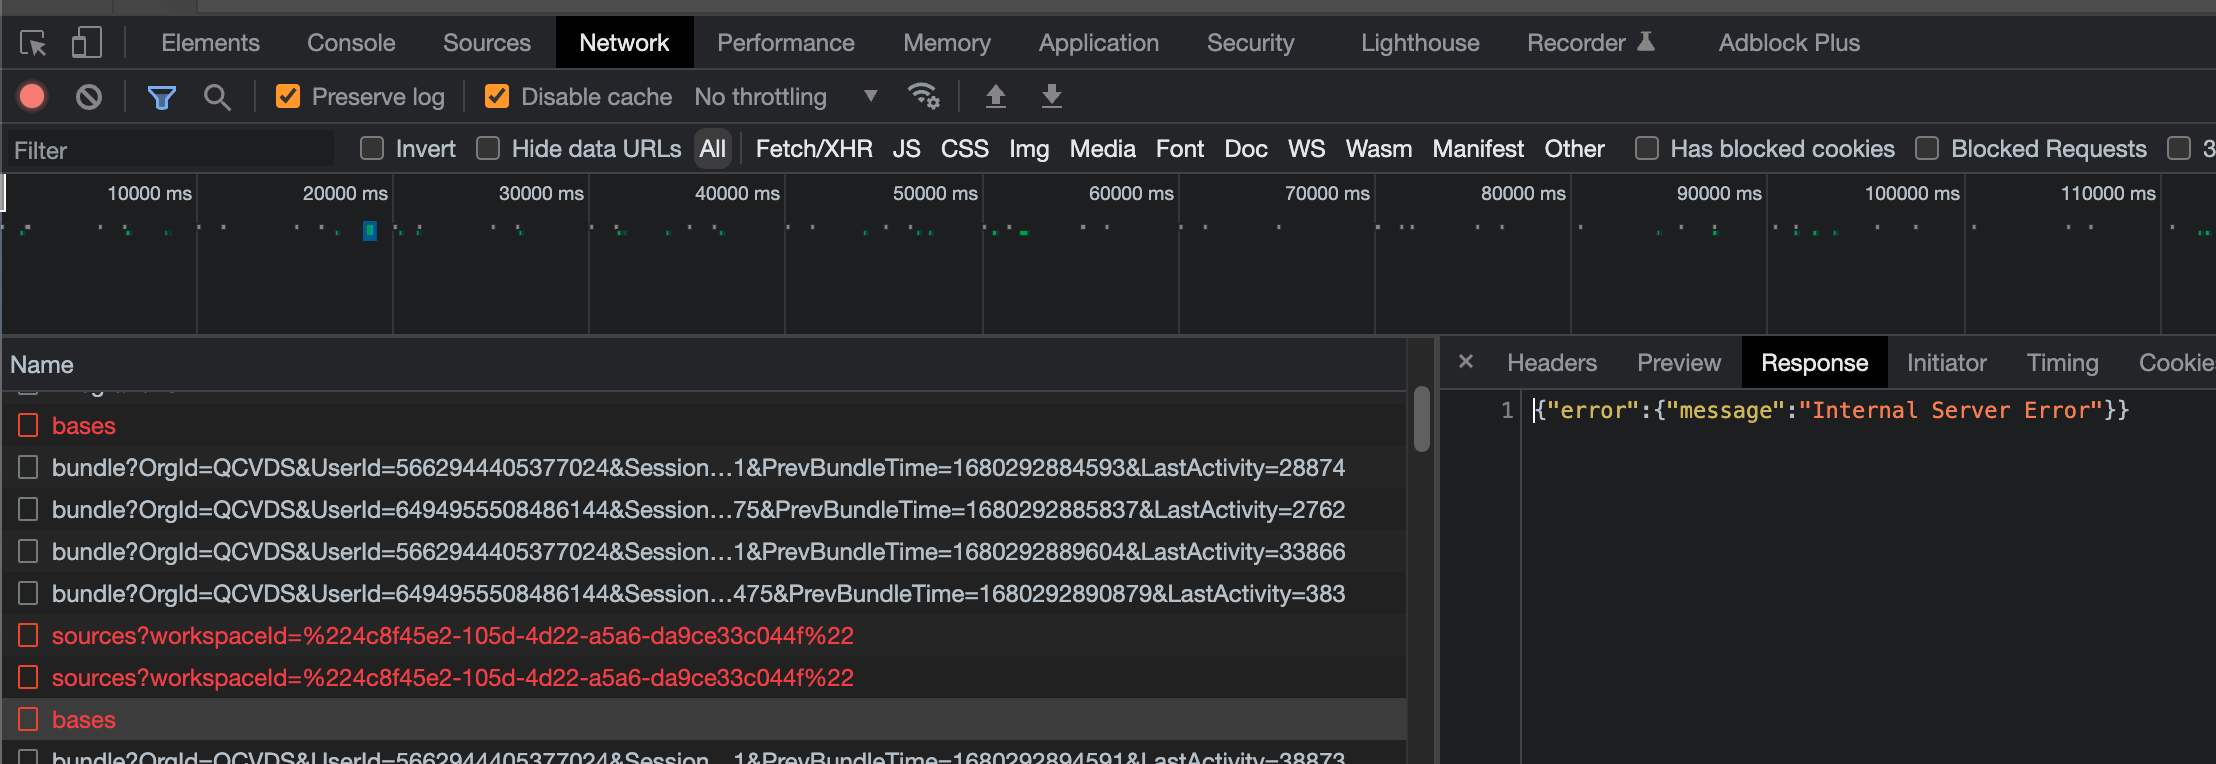Screen dimensions: 2216x764
Task: Select the selected failed bases request
Action: click(x=84, y=720)
